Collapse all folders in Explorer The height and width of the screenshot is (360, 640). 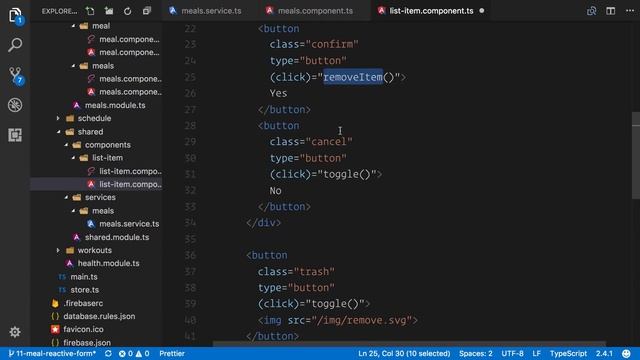[147, 11]
